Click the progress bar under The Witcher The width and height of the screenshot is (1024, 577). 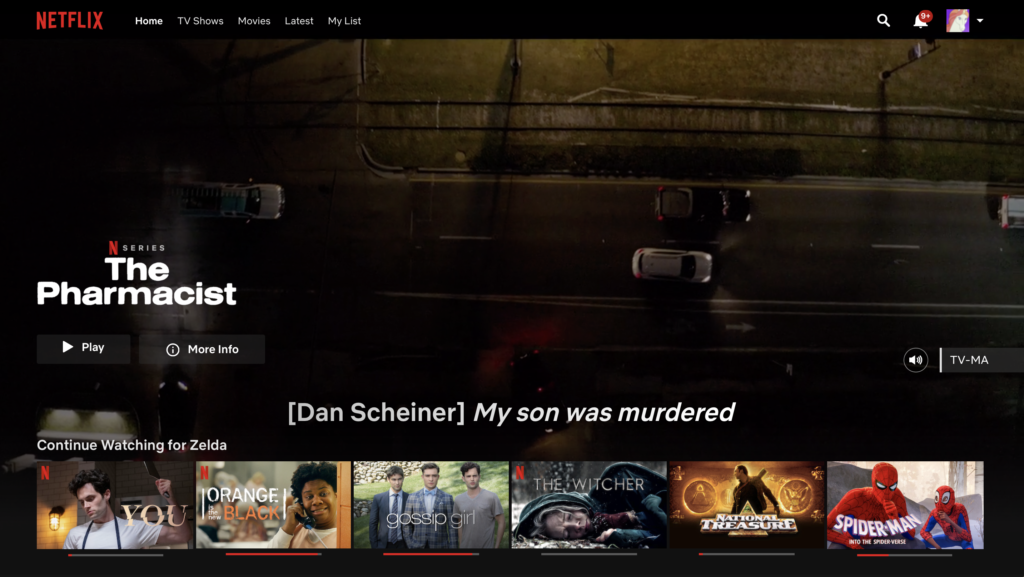(x=589, y=554)
